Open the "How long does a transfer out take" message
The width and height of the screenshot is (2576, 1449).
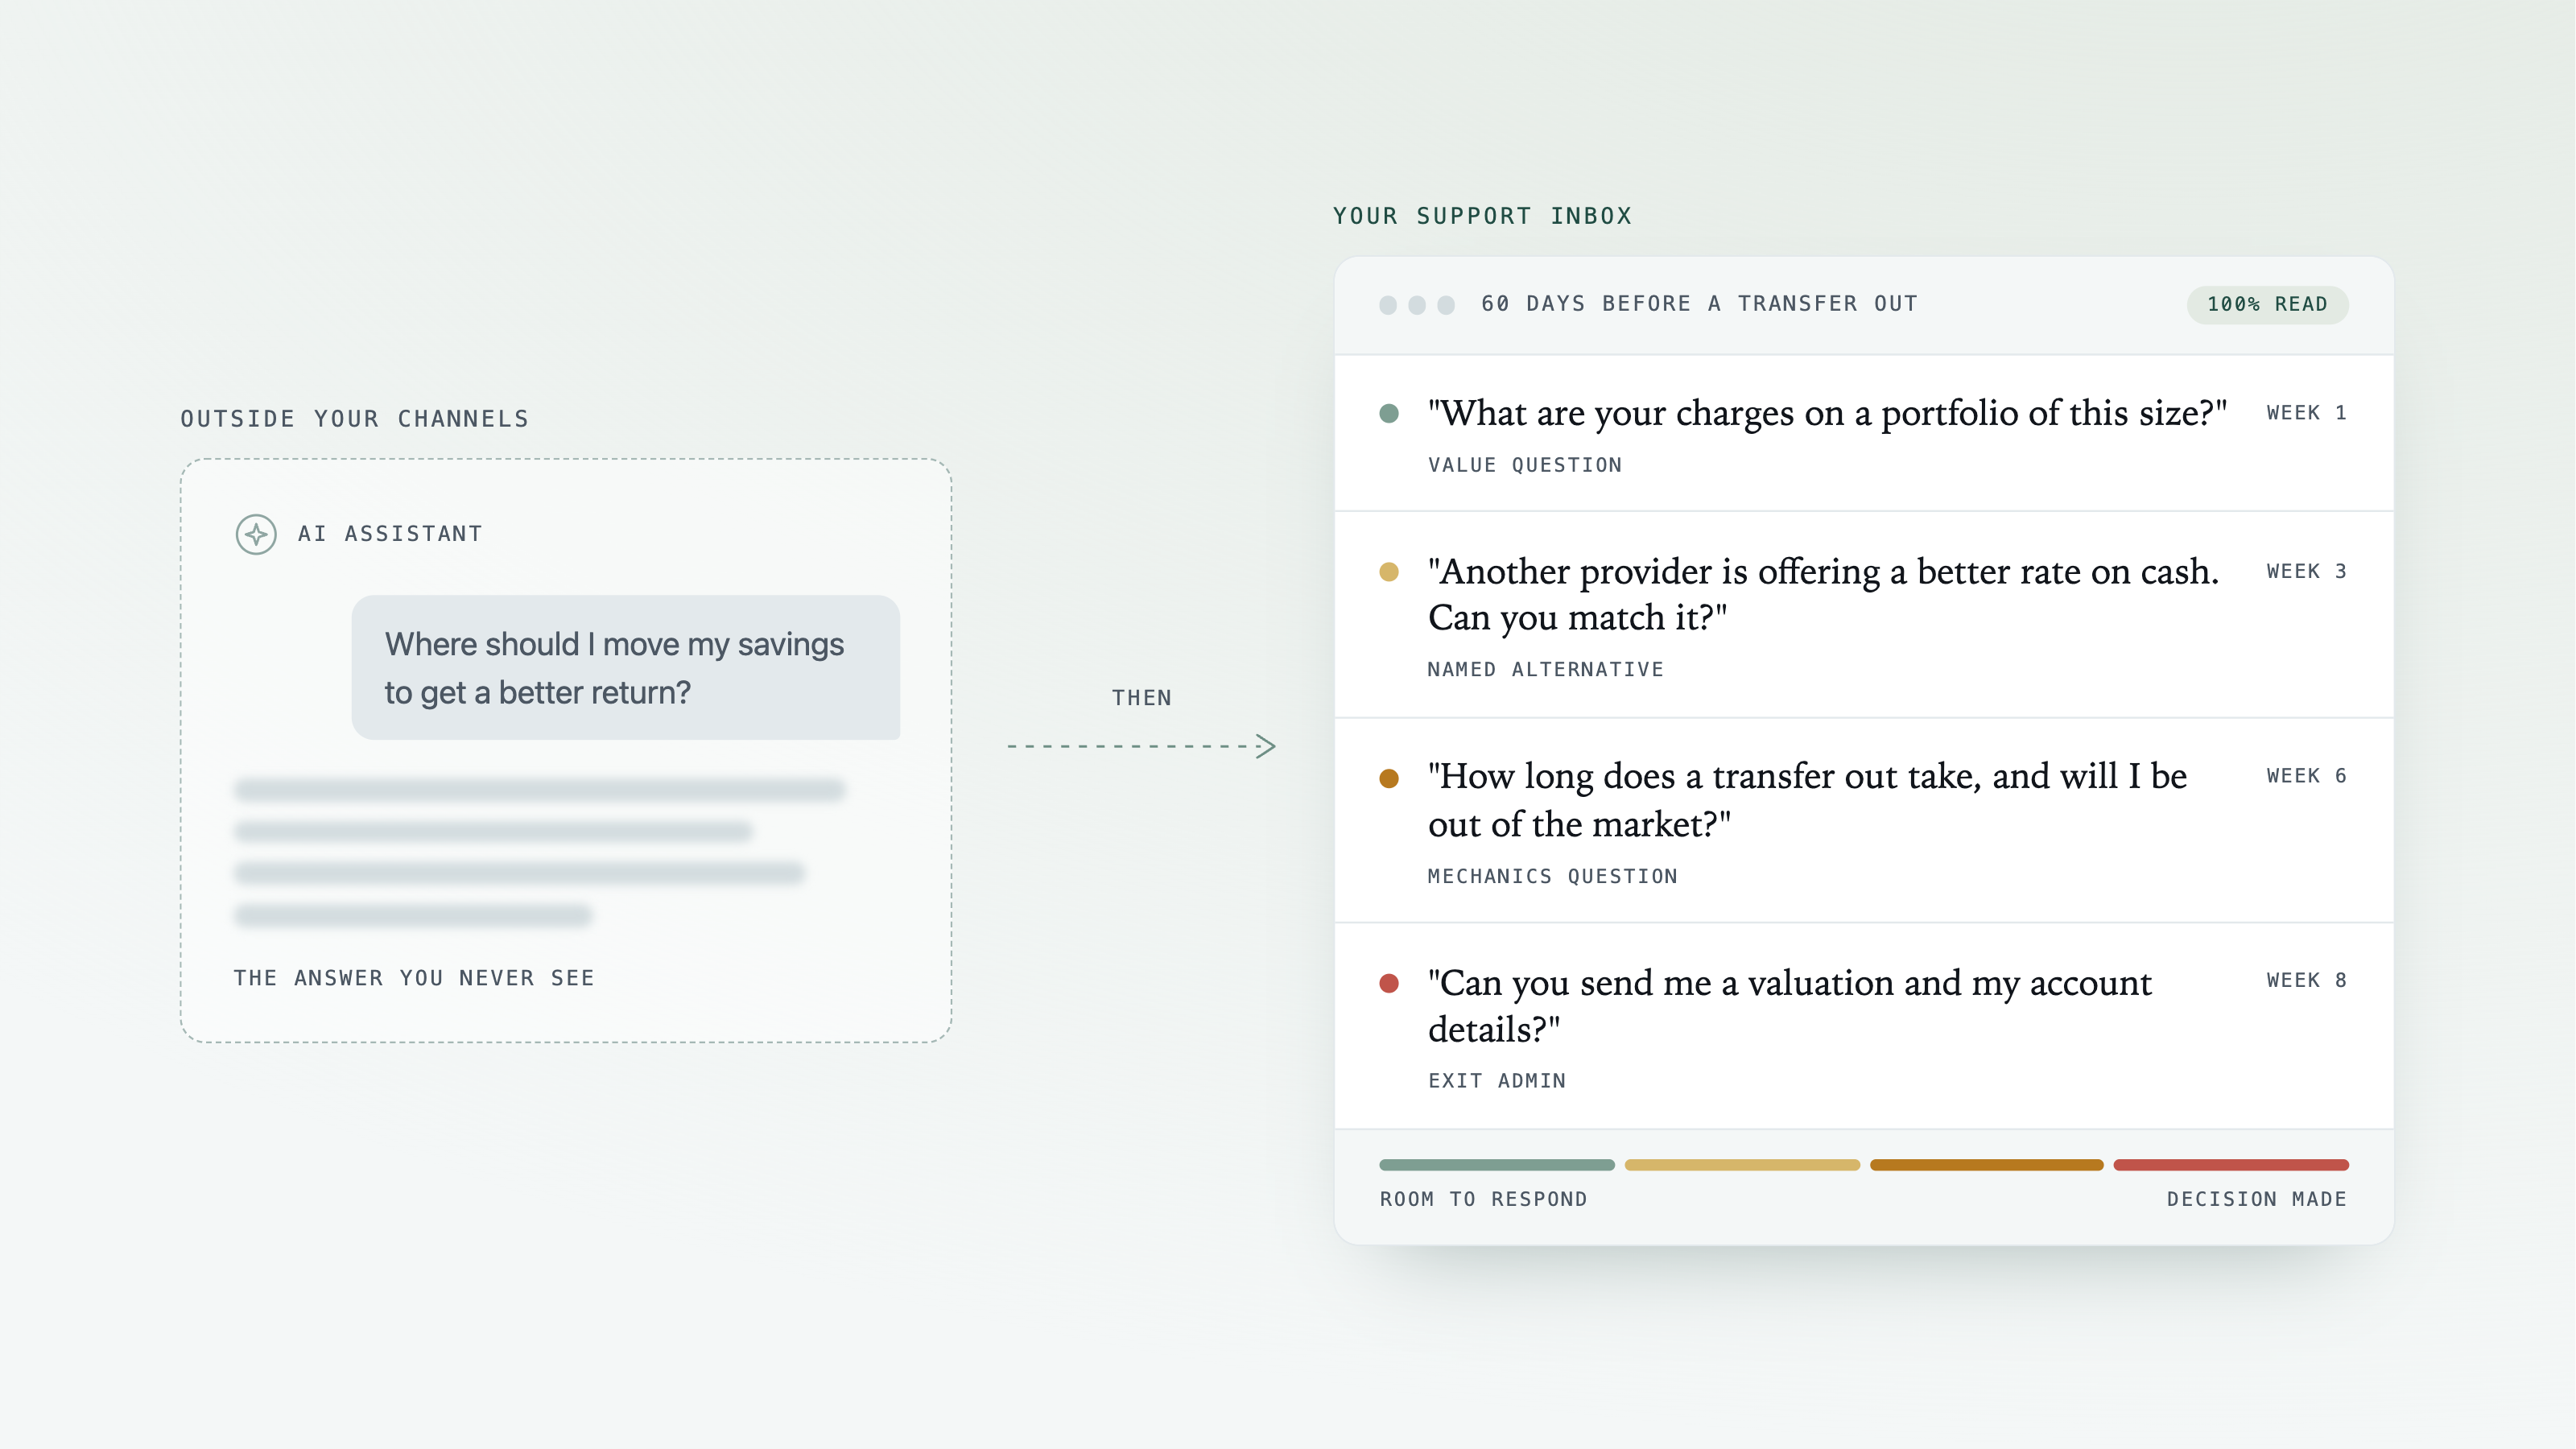[x=1864, y=820]
